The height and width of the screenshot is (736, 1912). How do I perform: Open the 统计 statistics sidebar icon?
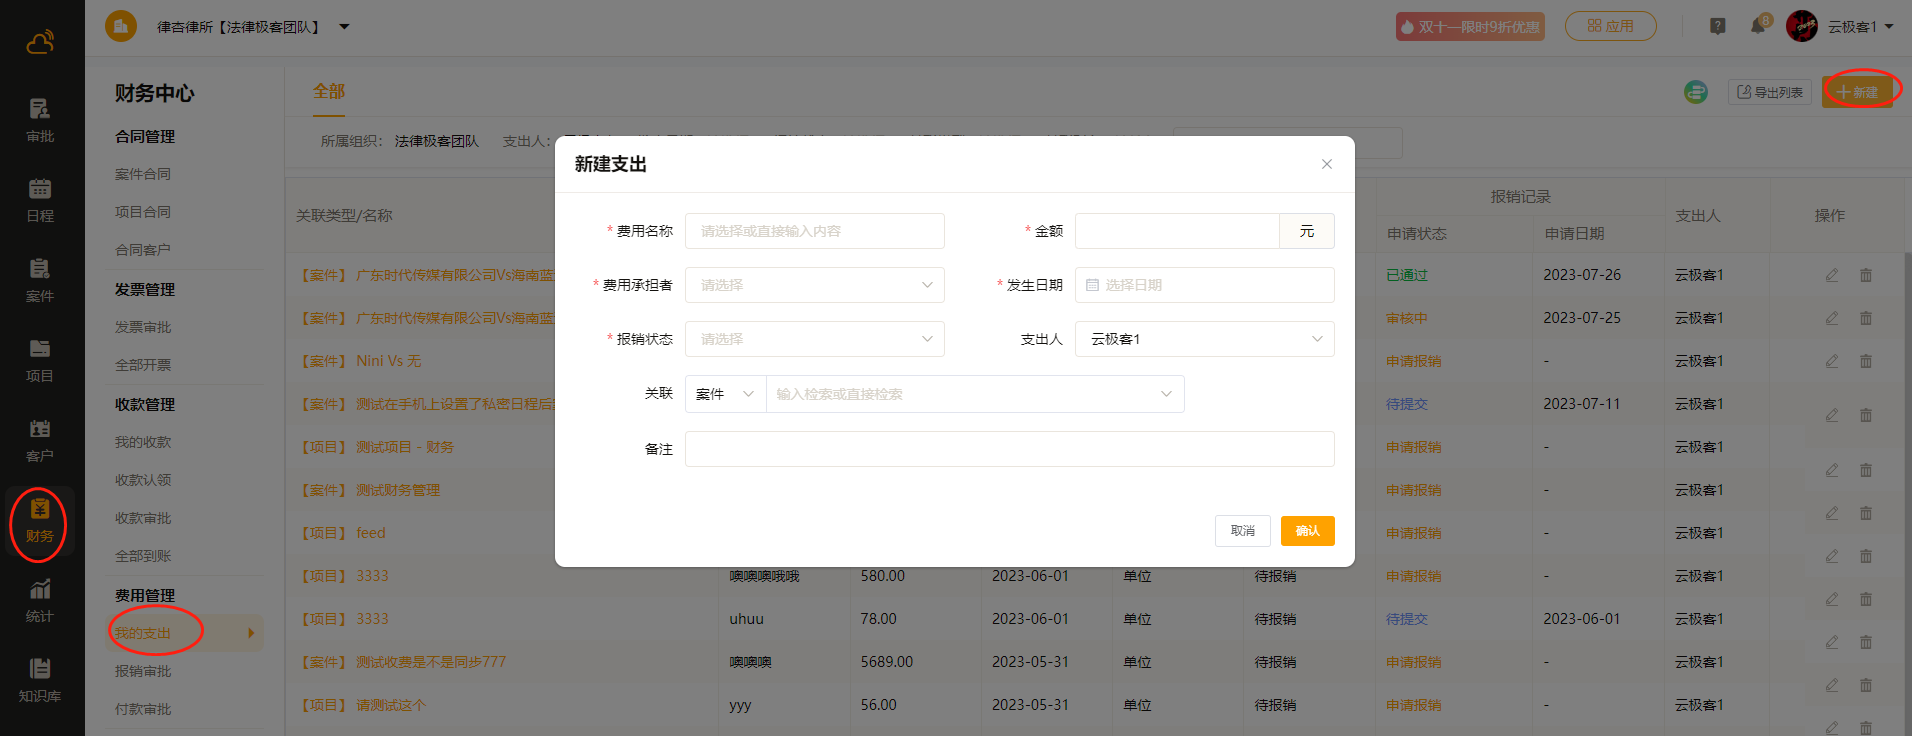(x=40, y=600)
